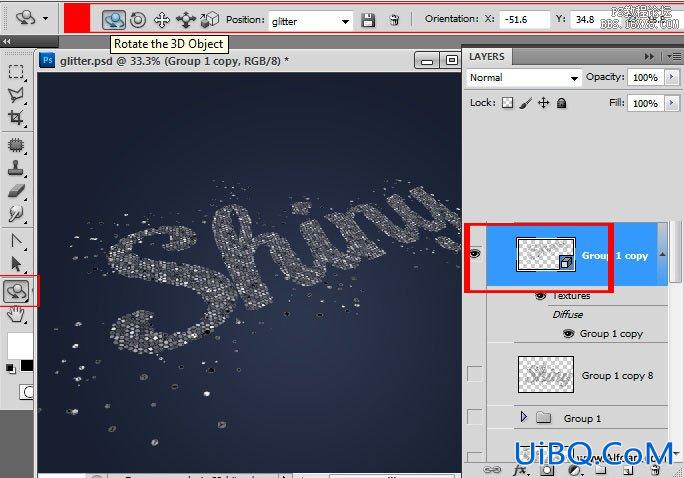
Task: Open the tool preset picker dropdown
Action: pos(46,19)
